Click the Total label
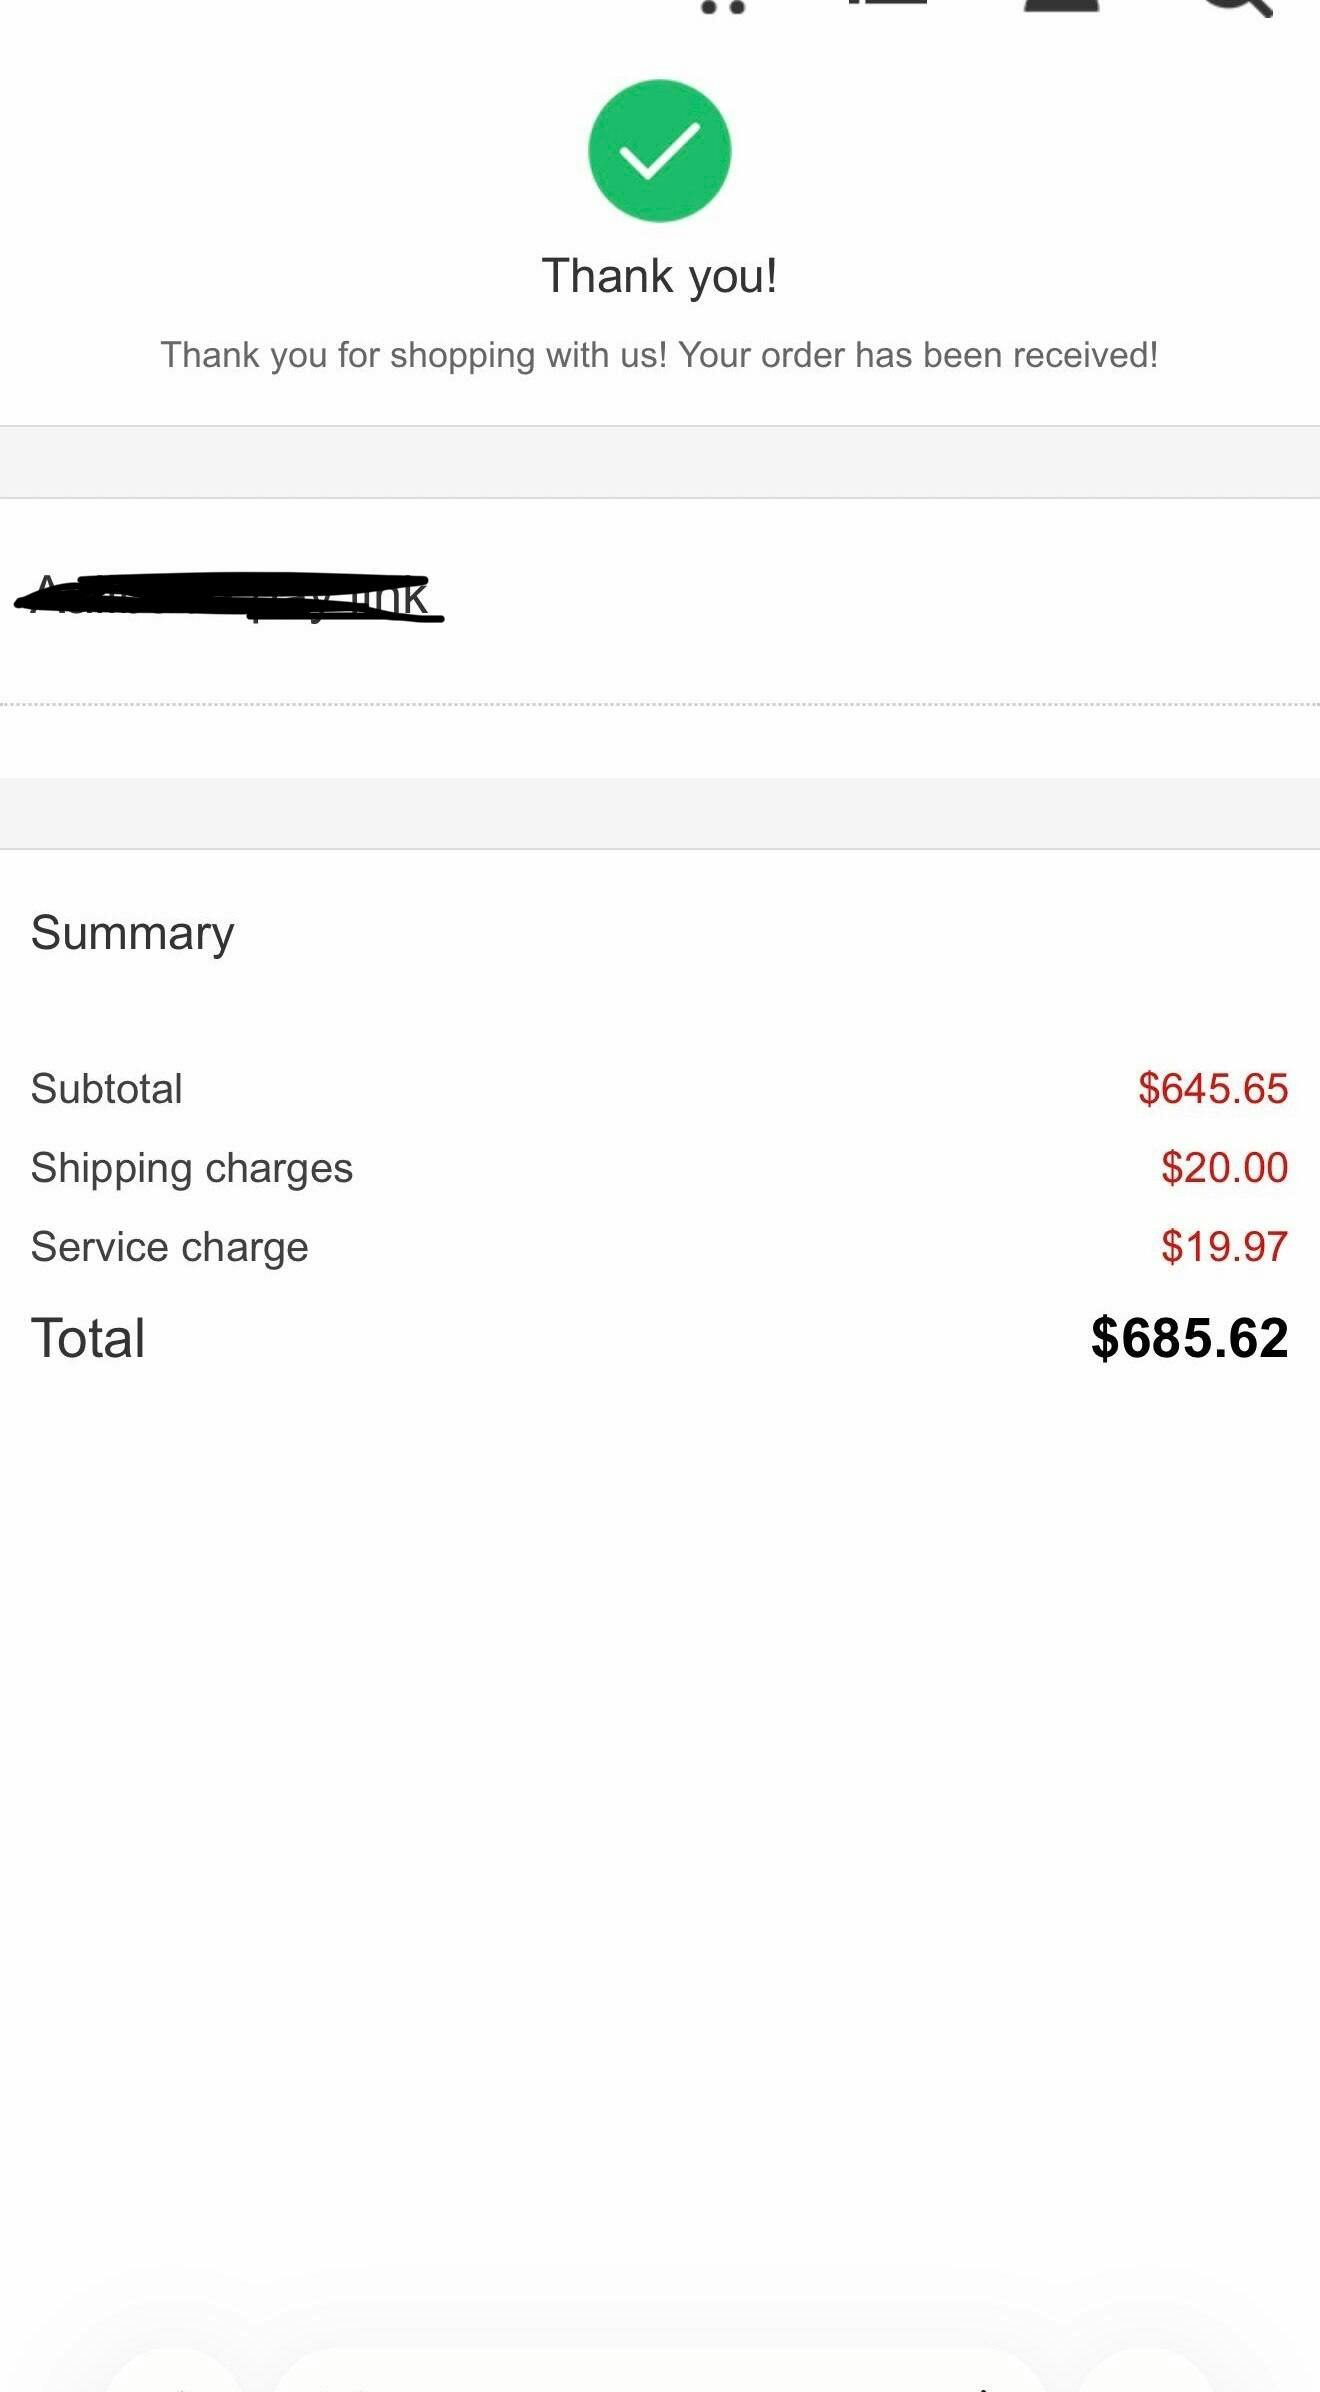Viewport: 1320px width, 2392px height. 88,1338
